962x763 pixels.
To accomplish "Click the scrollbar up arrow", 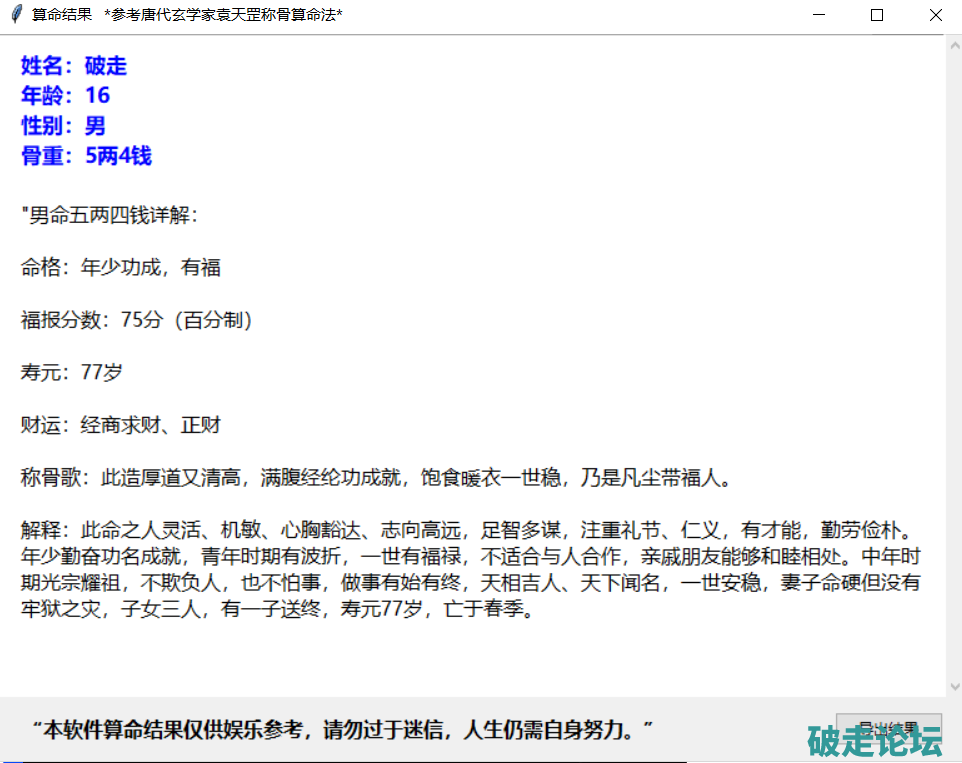I will [954, 45].
